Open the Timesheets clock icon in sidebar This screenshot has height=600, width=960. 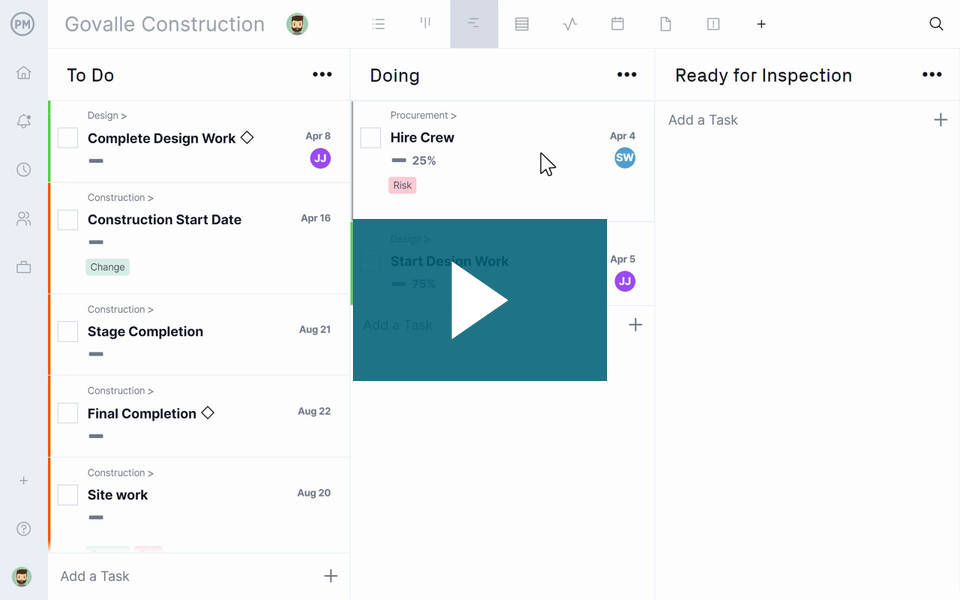(x=22, y=169)
